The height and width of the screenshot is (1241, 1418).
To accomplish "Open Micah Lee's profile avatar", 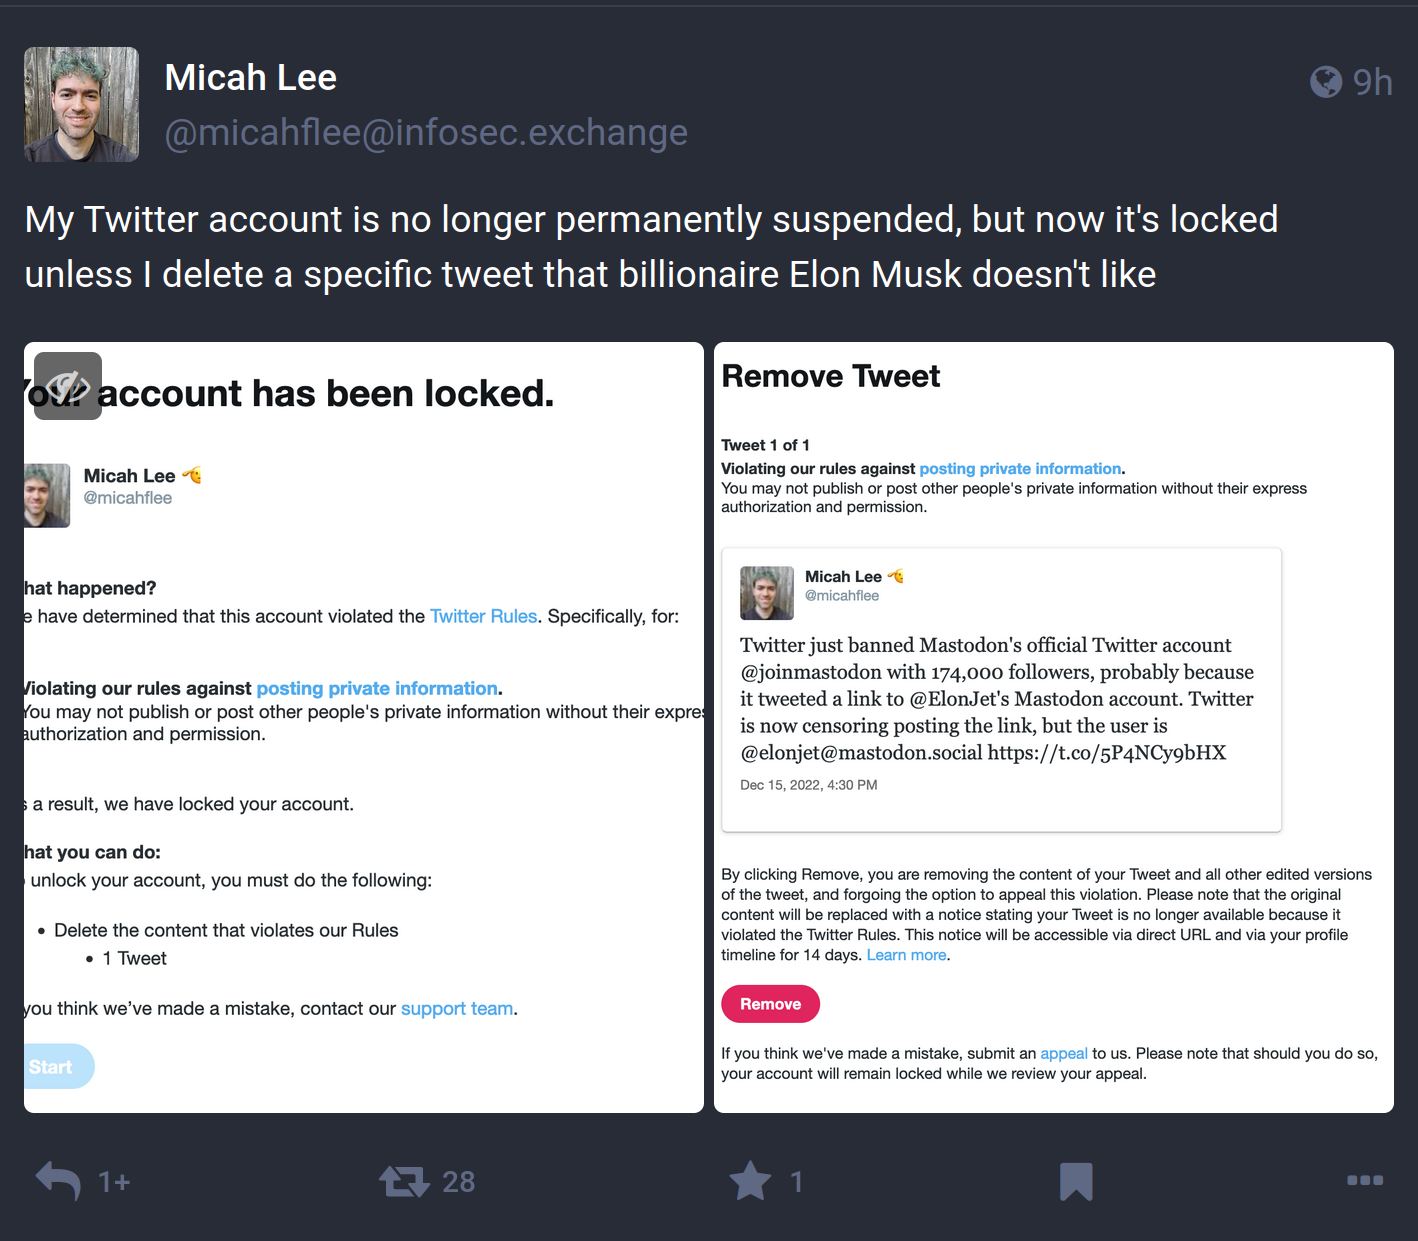I will tap(81, 104).
